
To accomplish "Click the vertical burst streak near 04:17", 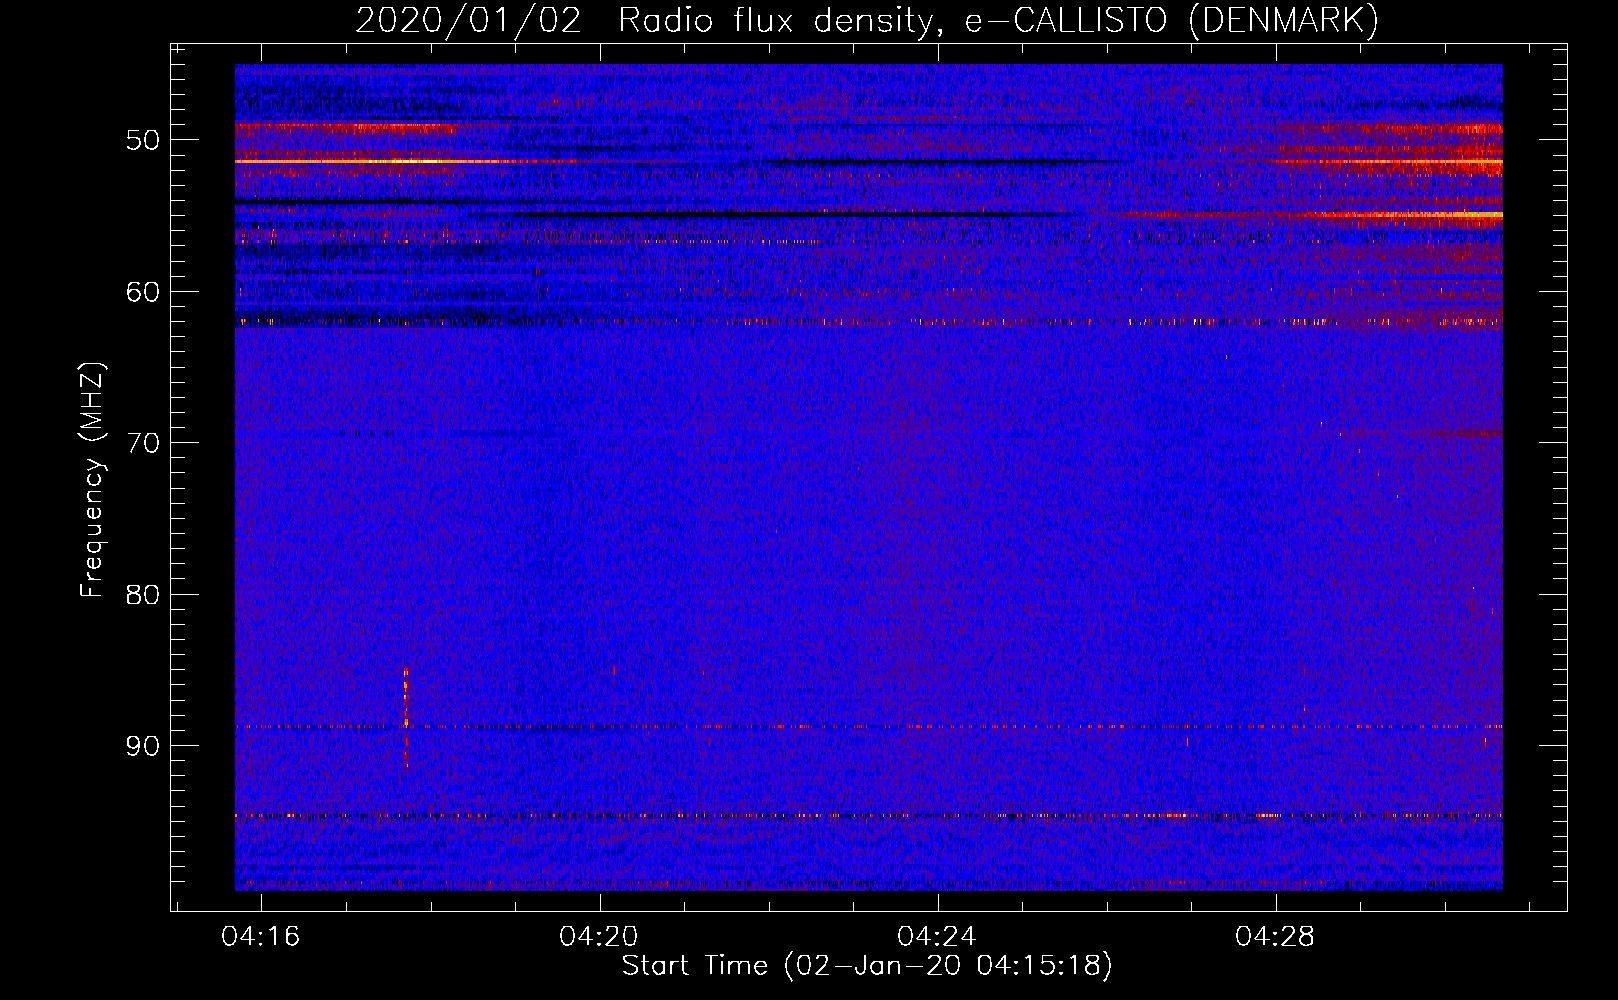I will pyautogui.click(x=405, y=716).
